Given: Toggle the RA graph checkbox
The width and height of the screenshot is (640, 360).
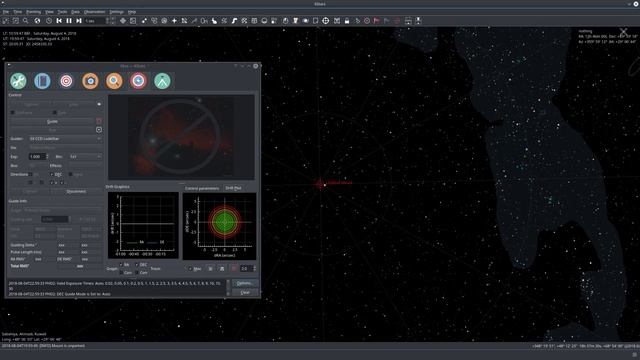Looking at the screenshot, I should (121, 265).
